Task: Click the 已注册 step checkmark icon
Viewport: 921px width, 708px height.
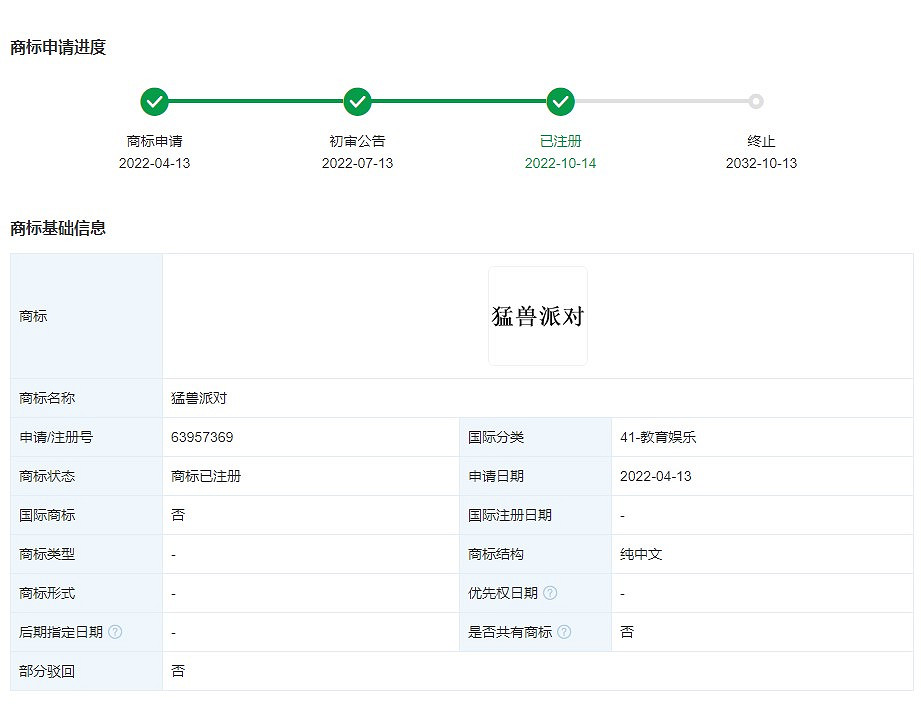Action: [x=560, y=101]
